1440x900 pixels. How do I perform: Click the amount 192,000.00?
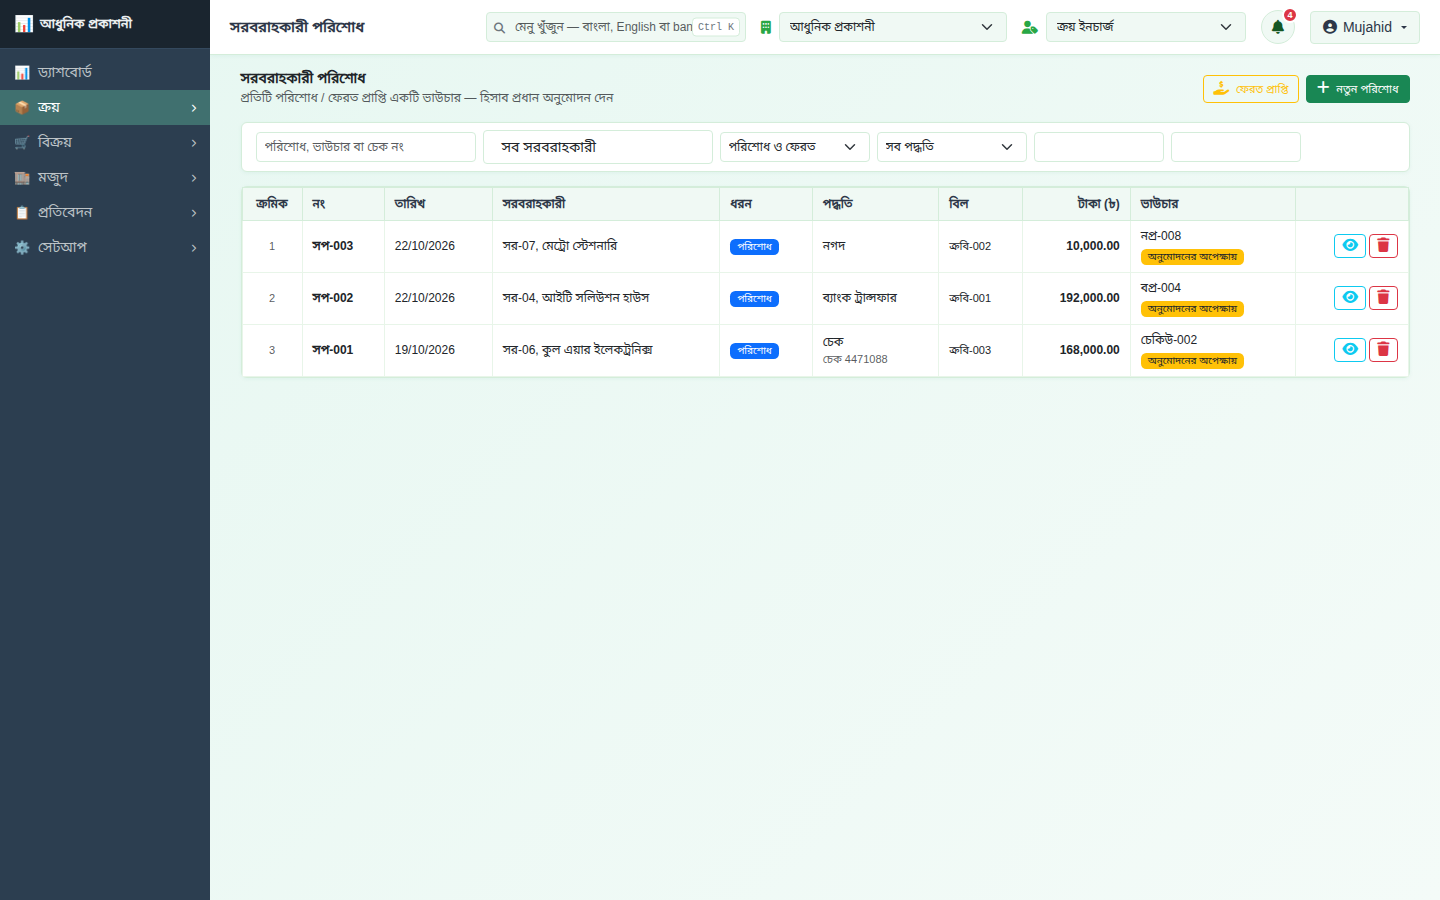coord(1090,298)
